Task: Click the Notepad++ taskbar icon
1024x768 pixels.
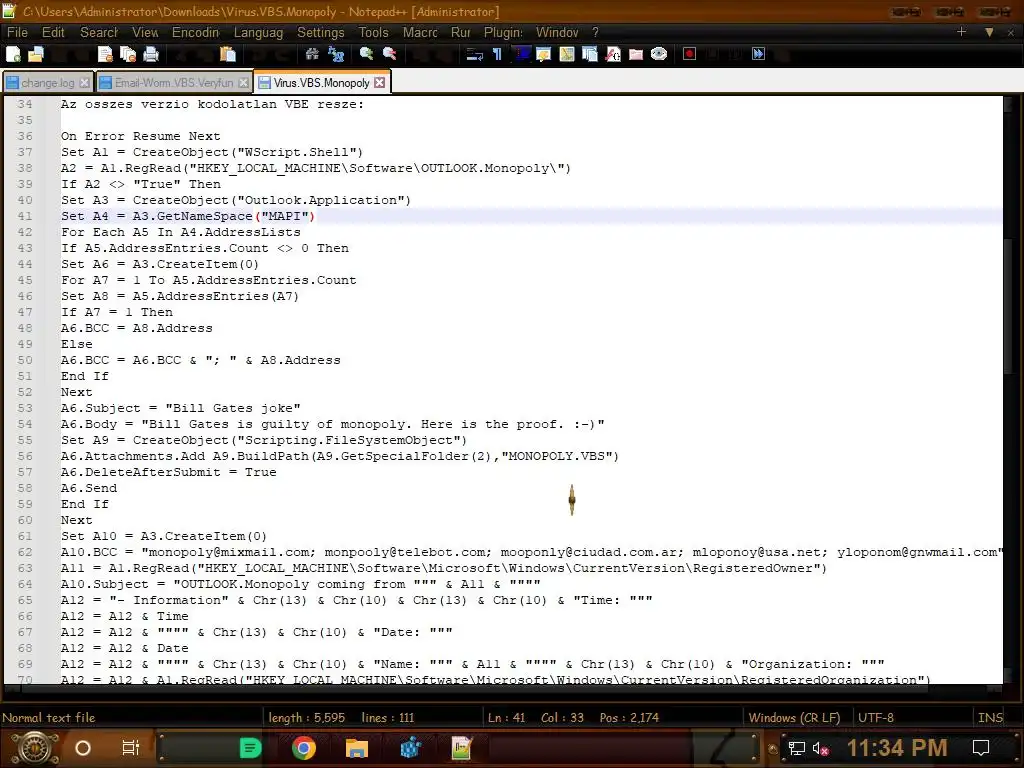Action: (461, 748)
